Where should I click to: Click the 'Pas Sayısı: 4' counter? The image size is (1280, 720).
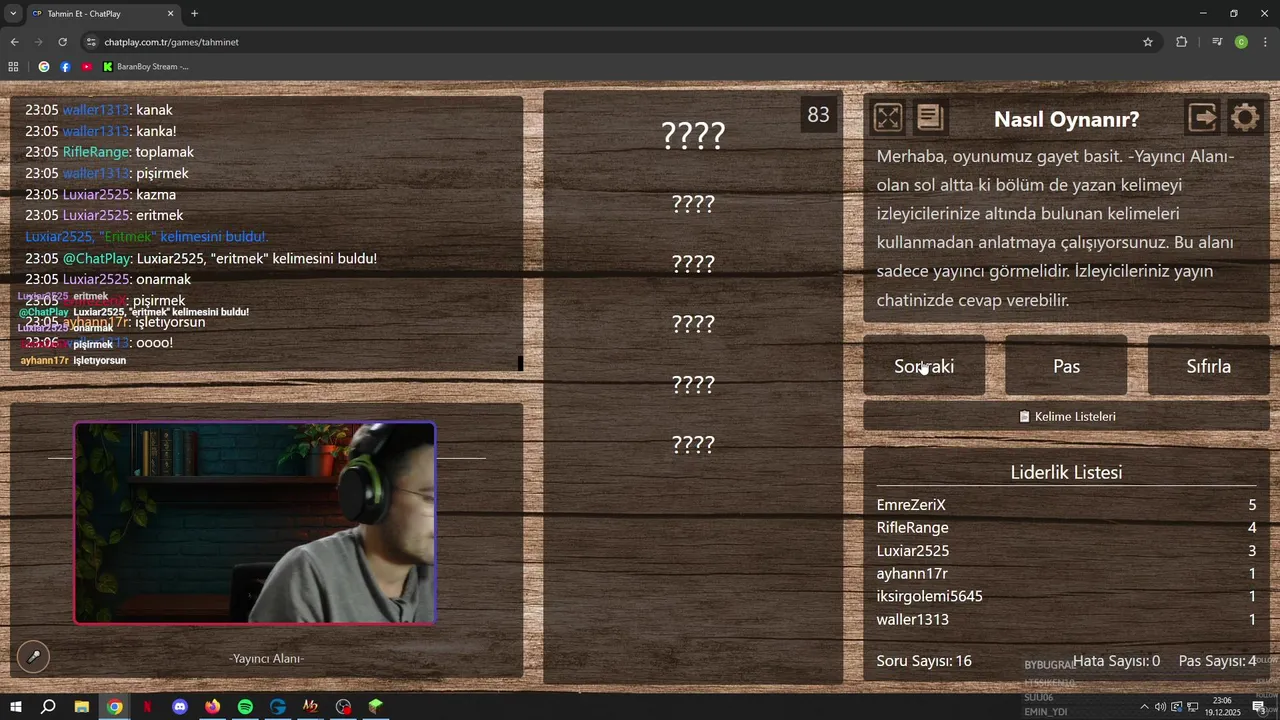1217,661
